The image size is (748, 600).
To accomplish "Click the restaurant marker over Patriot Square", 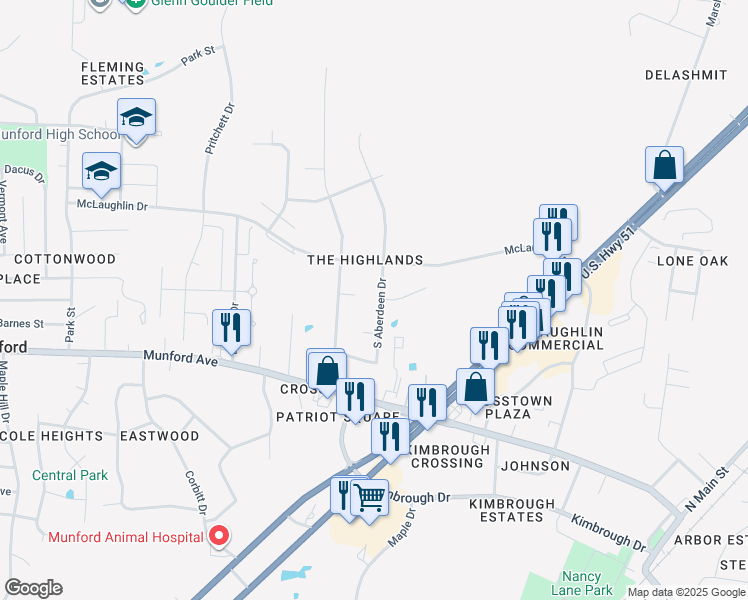I will click(x=355, y=401).
